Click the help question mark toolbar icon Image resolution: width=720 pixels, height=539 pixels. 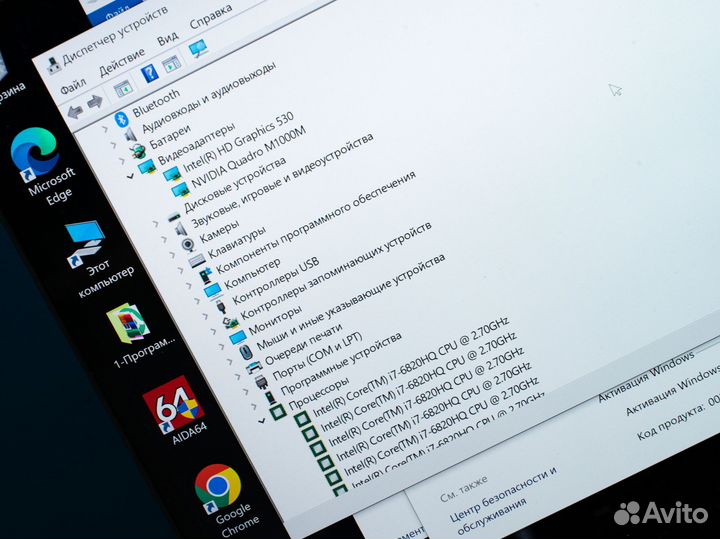coord(149,73)
